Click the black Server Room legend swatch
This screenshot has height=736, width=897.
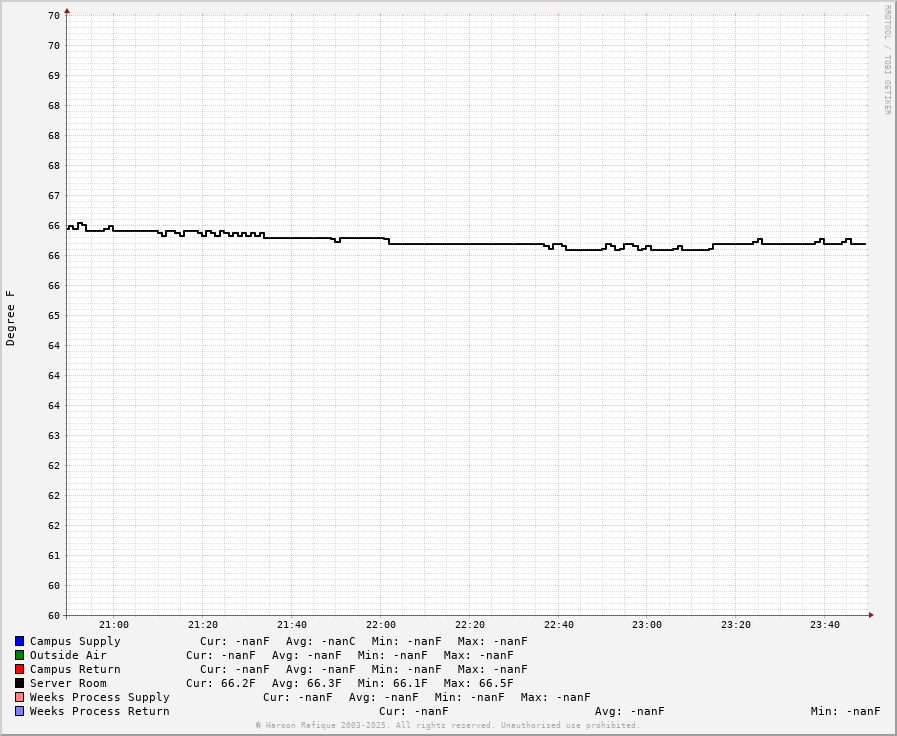[x=19, y=683]
